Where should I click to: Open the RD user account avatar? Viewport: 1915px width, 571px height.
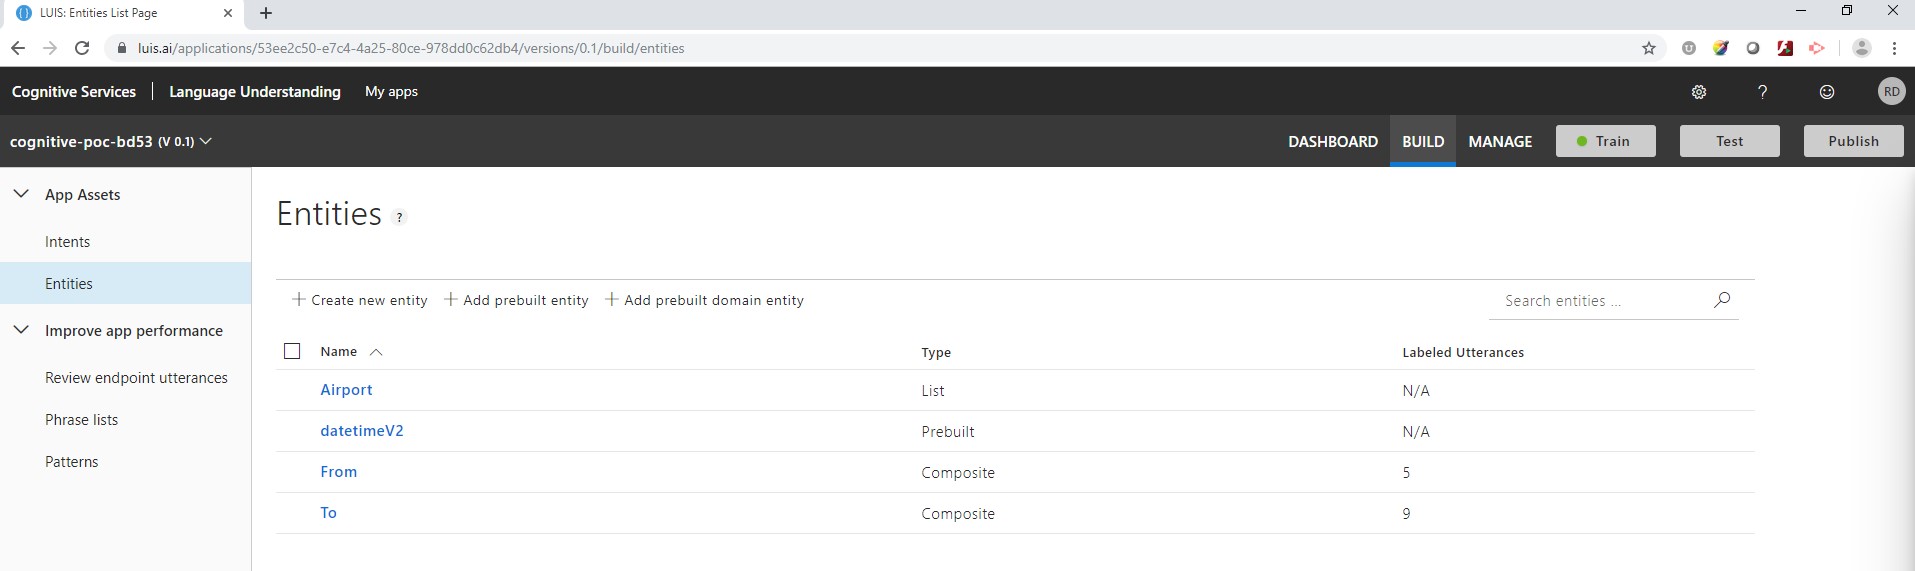tap(1890, 92)
